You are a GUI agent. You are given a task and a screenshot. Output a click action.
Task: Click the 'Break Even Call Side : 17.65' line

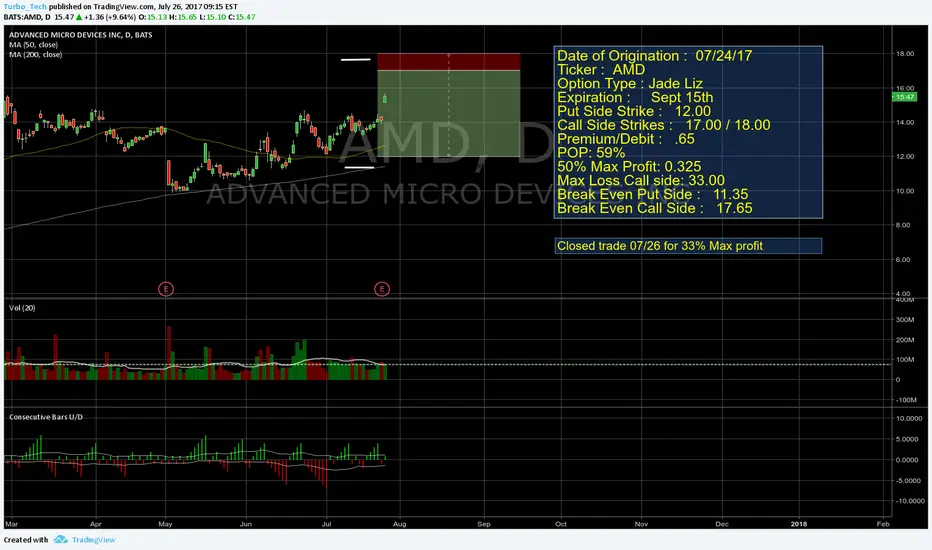pos(654,208)
